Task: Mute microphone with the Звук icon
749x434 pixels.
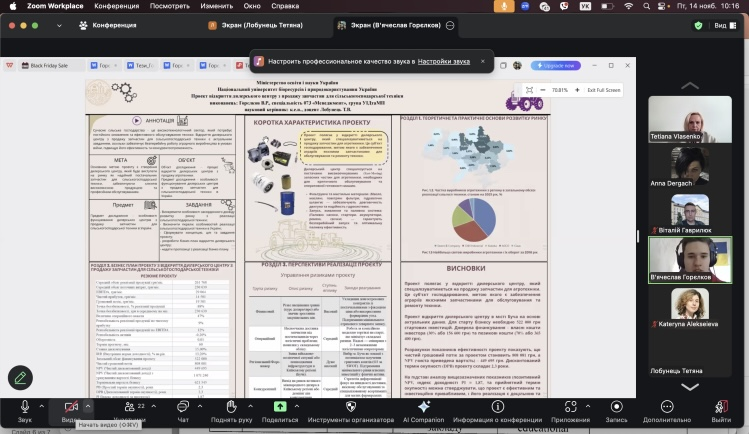Action: (25, 407)
